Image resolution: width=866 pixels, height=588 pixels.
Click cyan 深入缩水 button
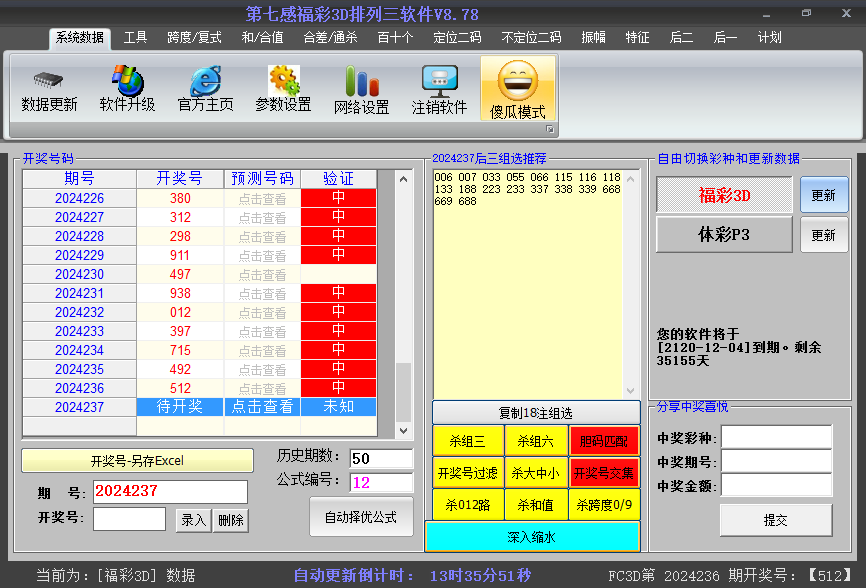coord(532,537)
